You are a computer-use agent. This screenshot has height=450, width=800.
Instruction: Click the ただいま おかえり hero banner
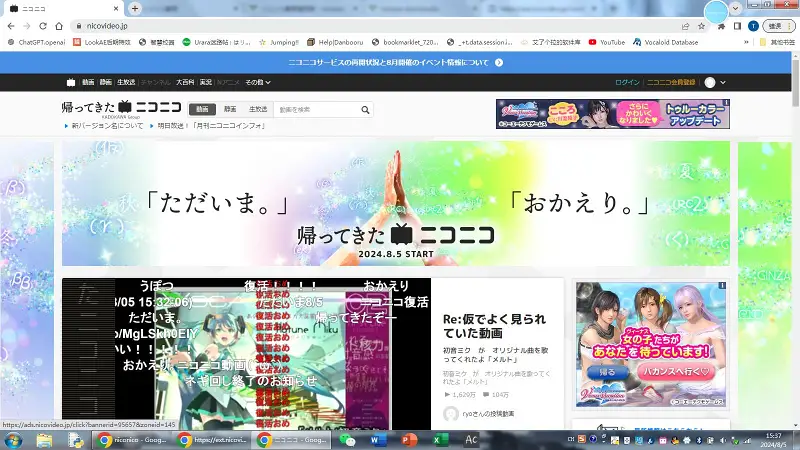(x=396, y=204)
